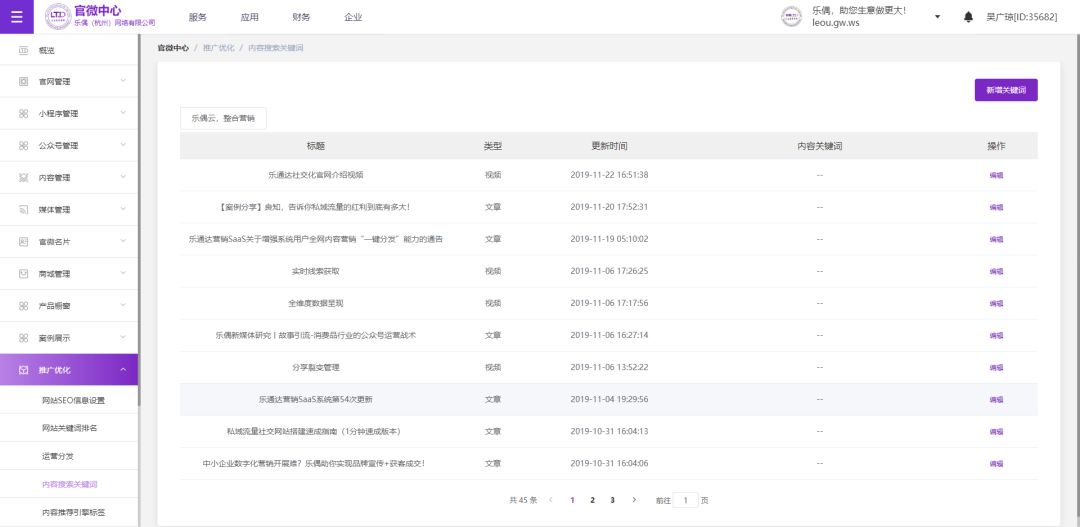Viewport: 1080px width, 527px height.
Task: Click the 乐偶 site avatar icon
Action: 791,17
